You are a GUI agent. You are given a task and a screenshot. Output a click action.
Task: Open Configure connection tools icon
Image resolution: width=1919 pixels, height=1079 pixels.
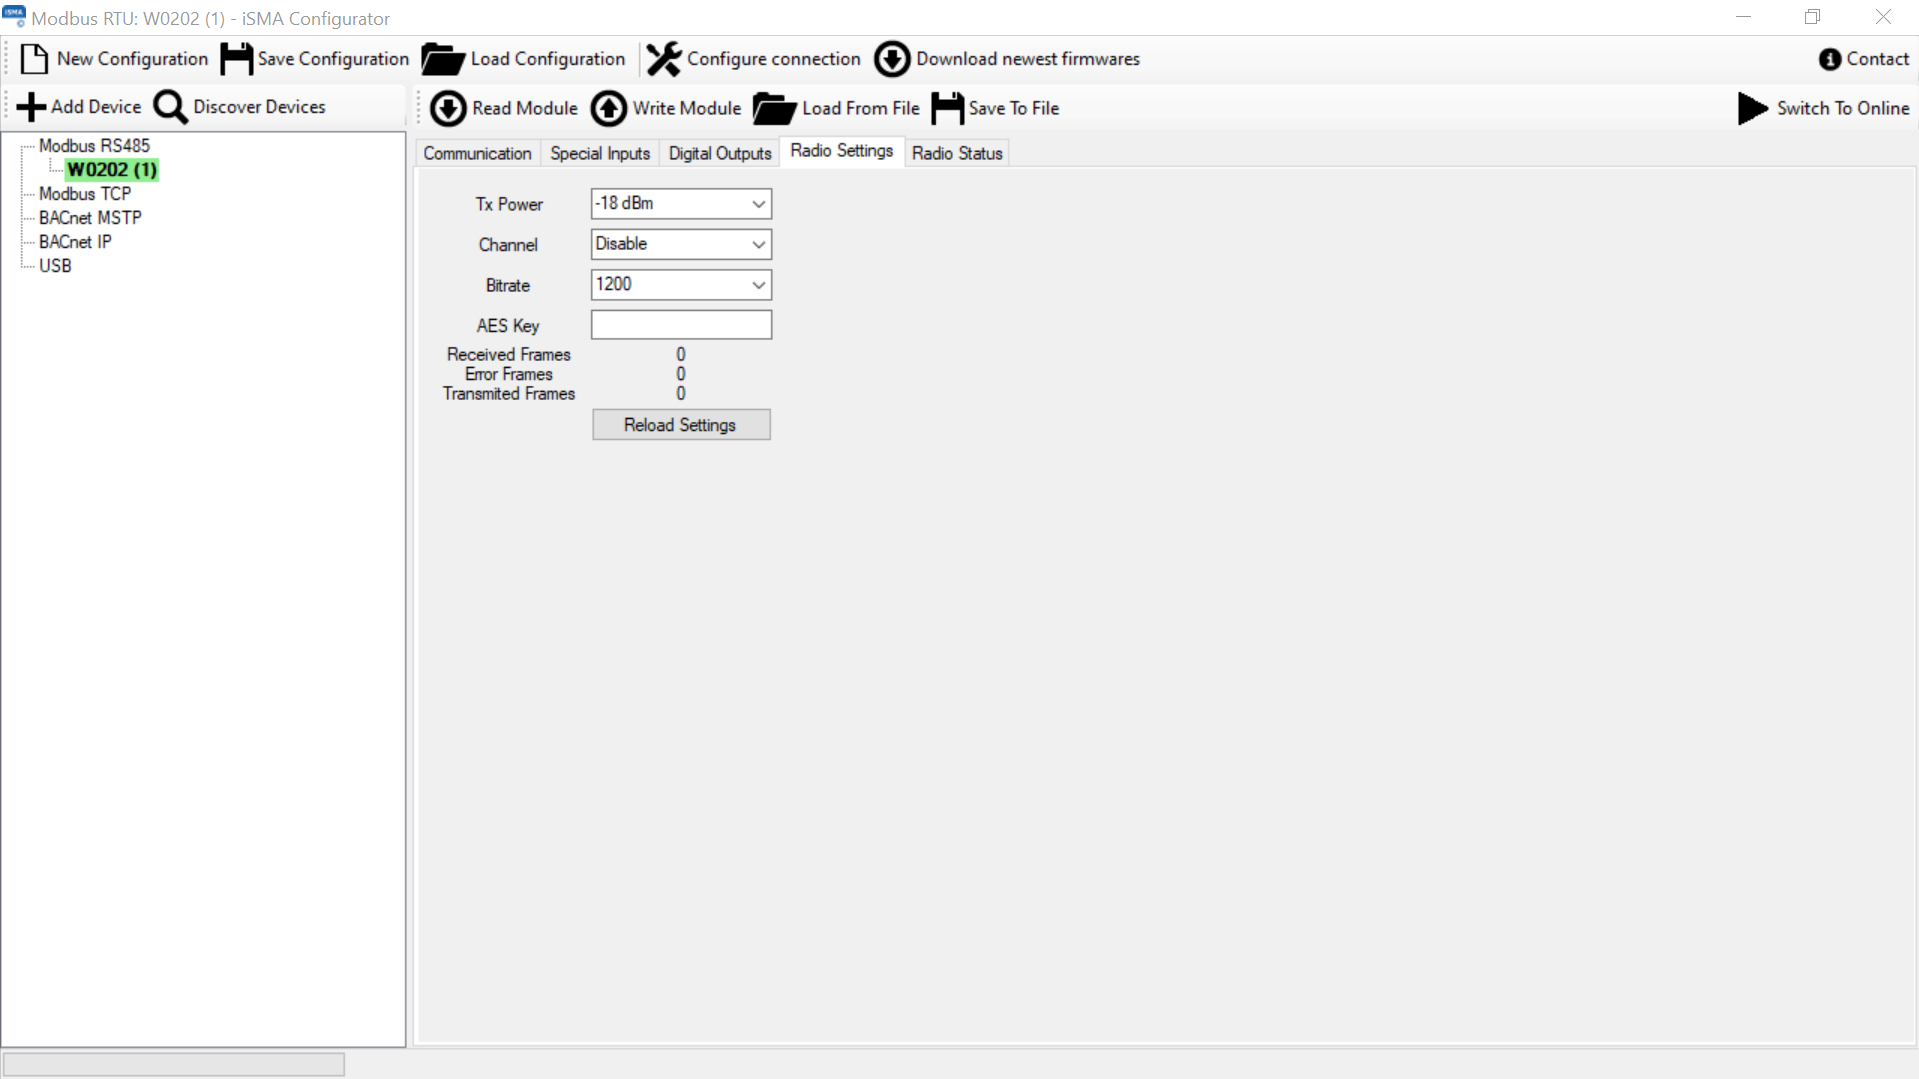tap(663, 59)
